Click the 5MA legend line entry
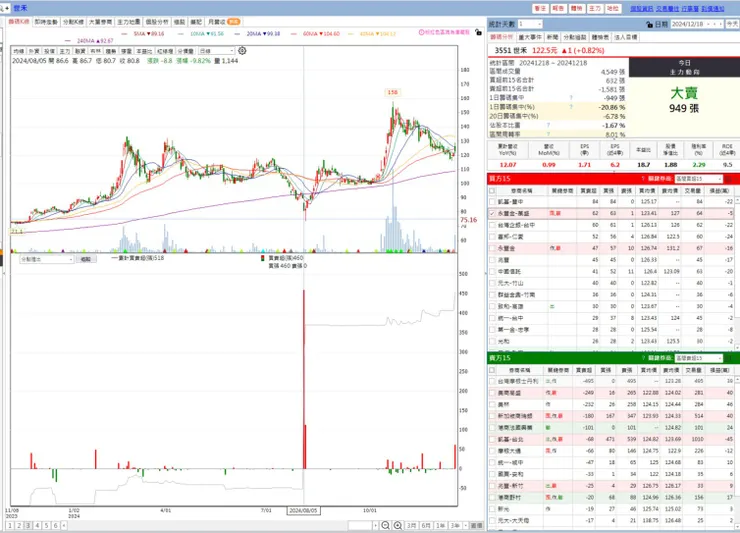 [x=143, y=34]
